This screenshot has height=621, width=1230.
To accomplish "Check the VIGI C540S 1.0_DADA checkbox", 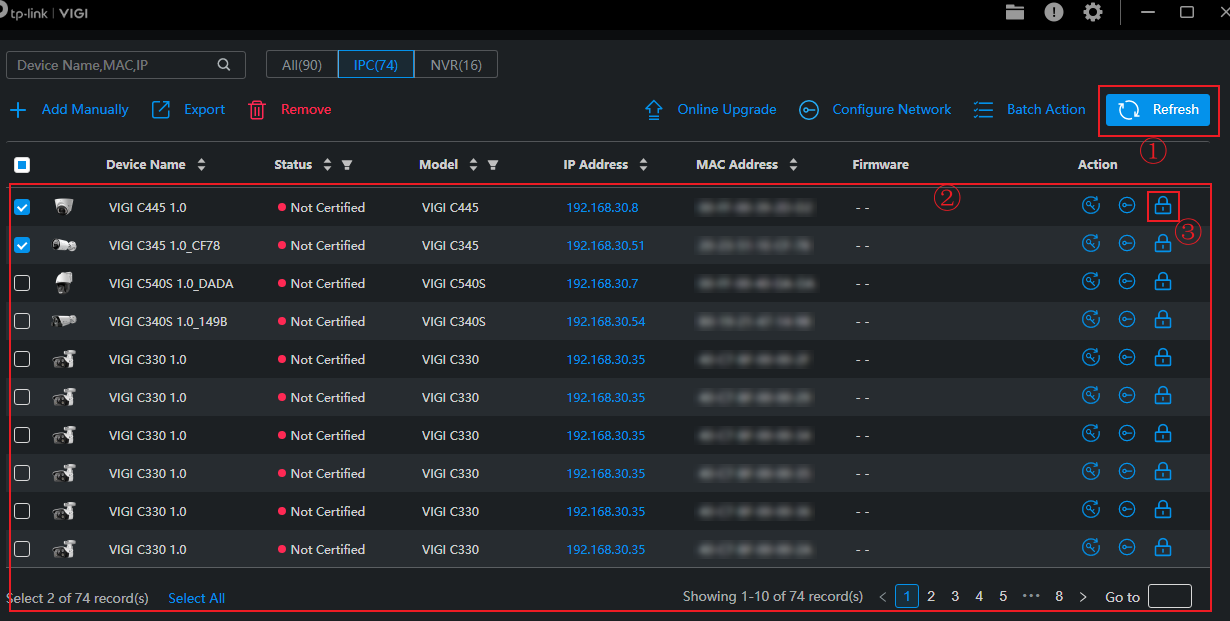I will [x=22, y=283].
